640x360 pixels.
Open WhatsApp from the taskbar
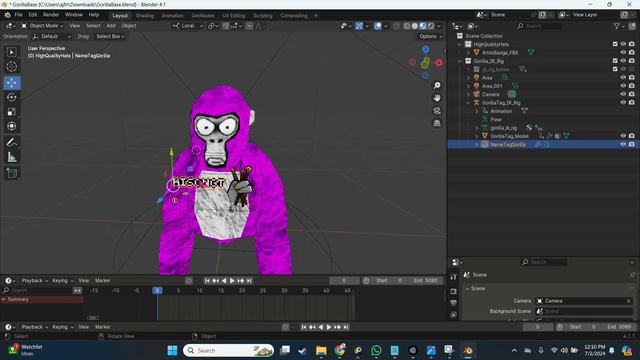coord(376,350)
